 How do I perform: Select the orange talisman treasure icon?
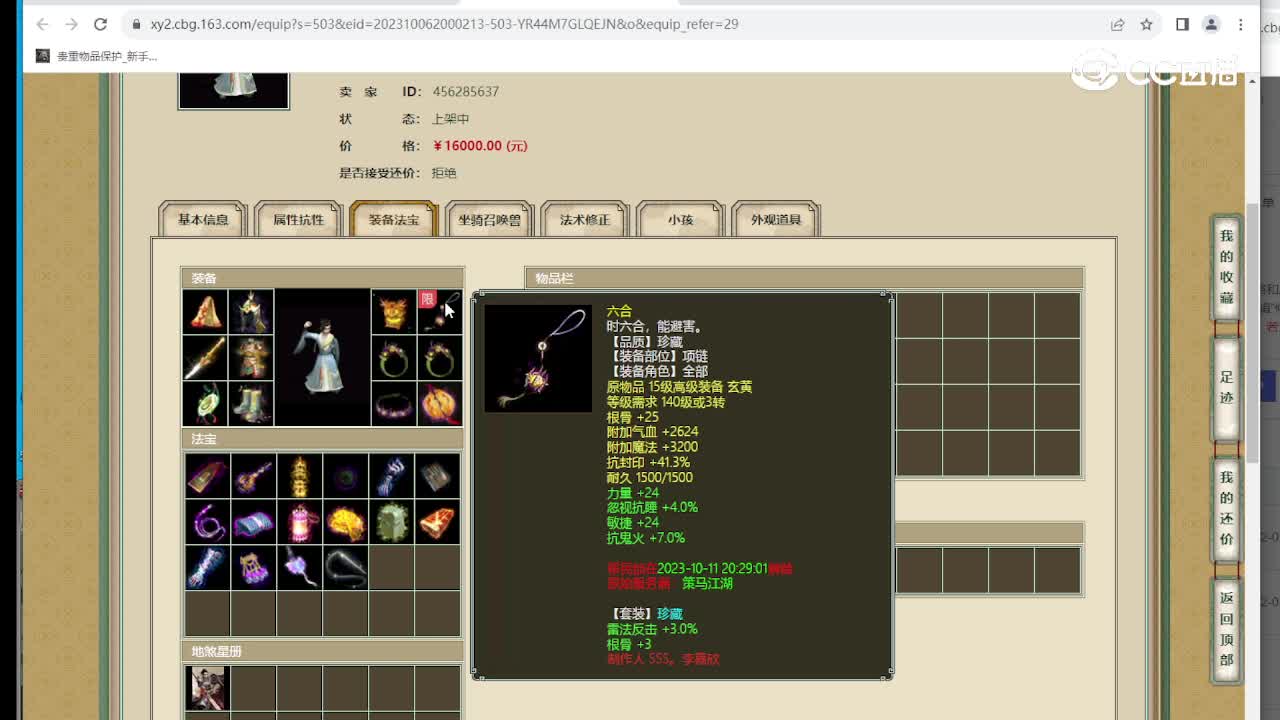click(x=437, y=522)
